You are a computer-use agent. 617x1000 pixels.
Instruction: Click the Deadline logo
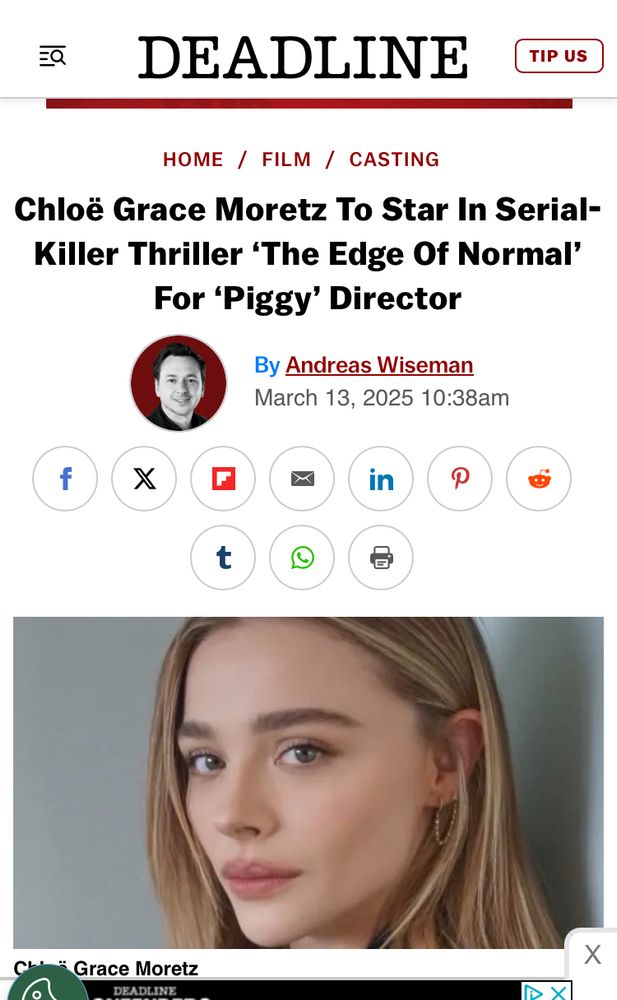tap(303, 56)
